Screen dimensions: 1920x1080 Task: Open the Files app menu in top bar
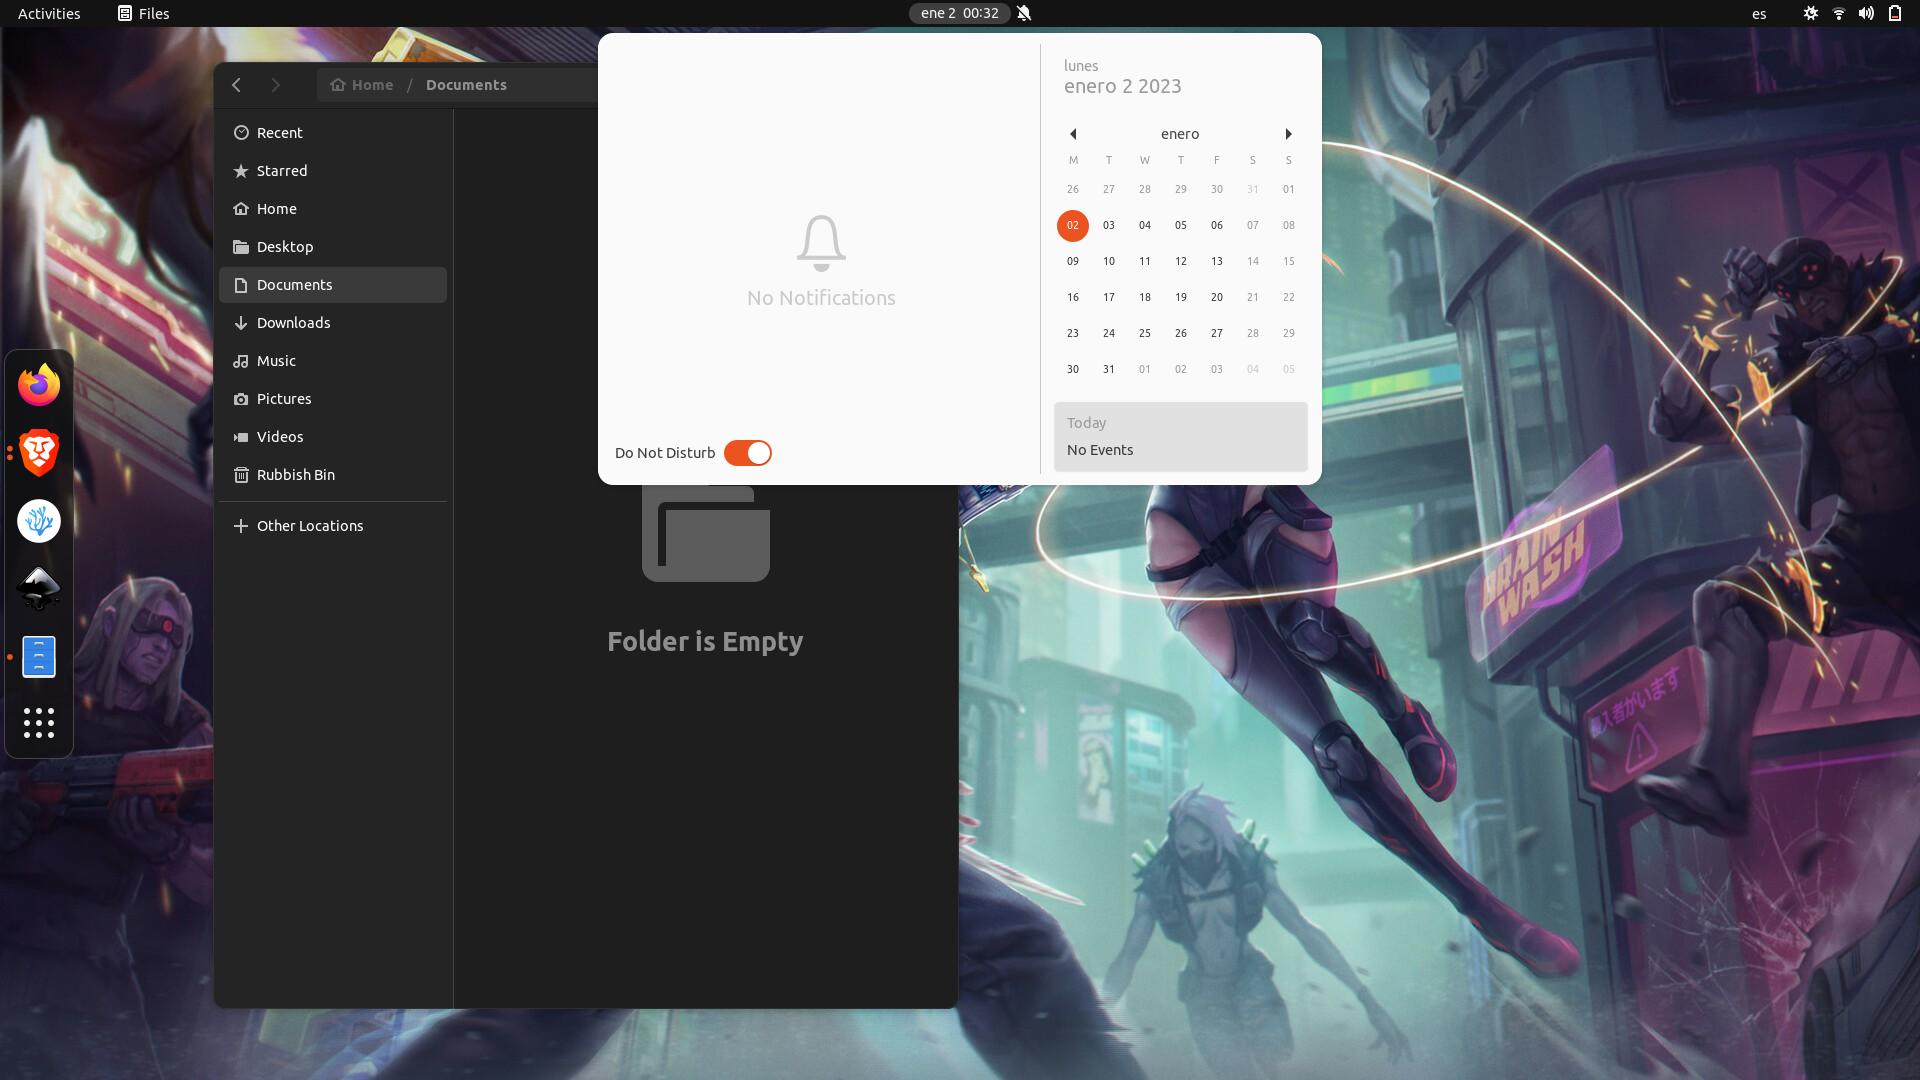[x=144, y=13]
